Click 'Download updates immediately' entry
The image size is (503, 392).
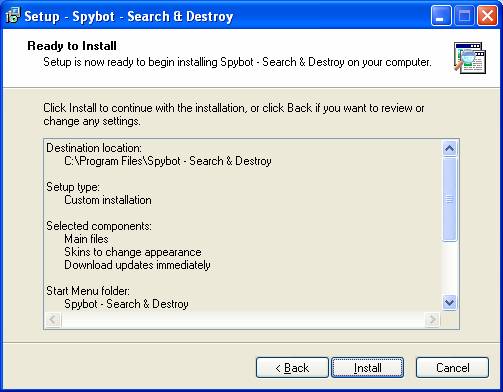coord(137,265)
